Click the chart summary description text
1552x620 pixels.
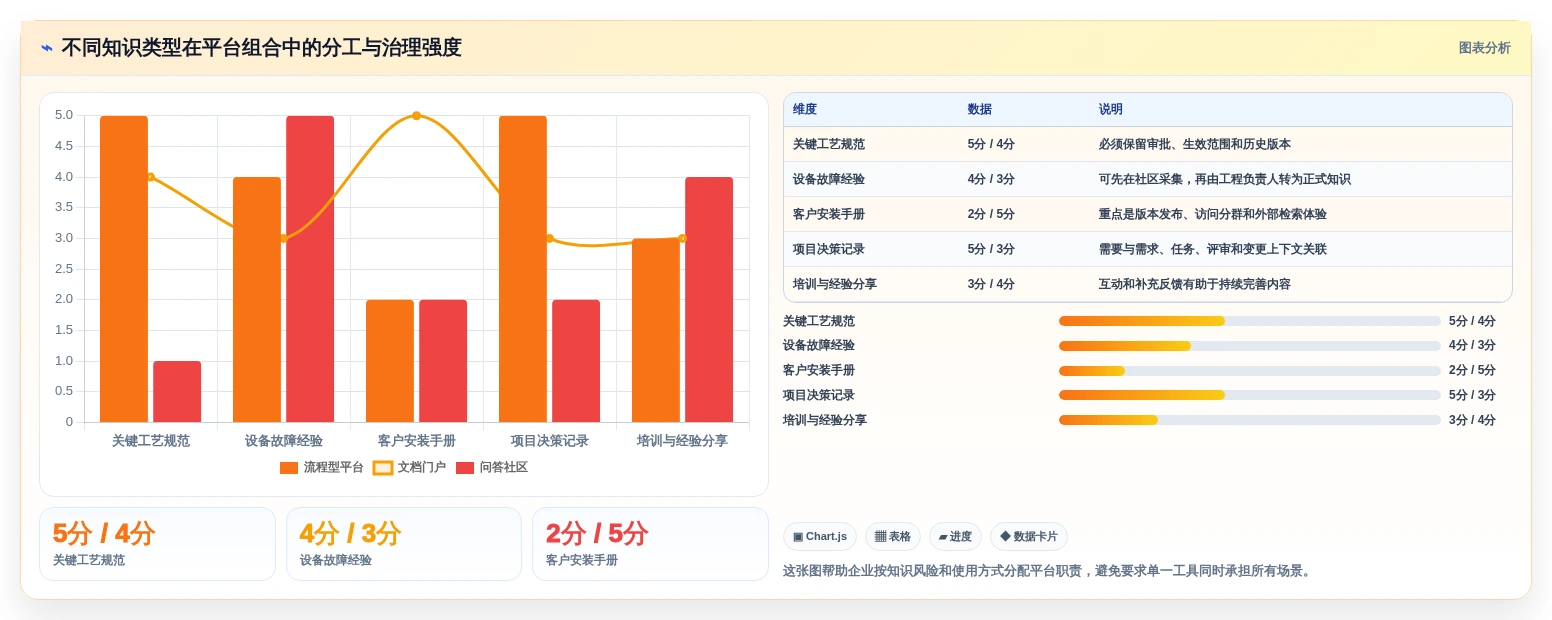pos(1048,571)
